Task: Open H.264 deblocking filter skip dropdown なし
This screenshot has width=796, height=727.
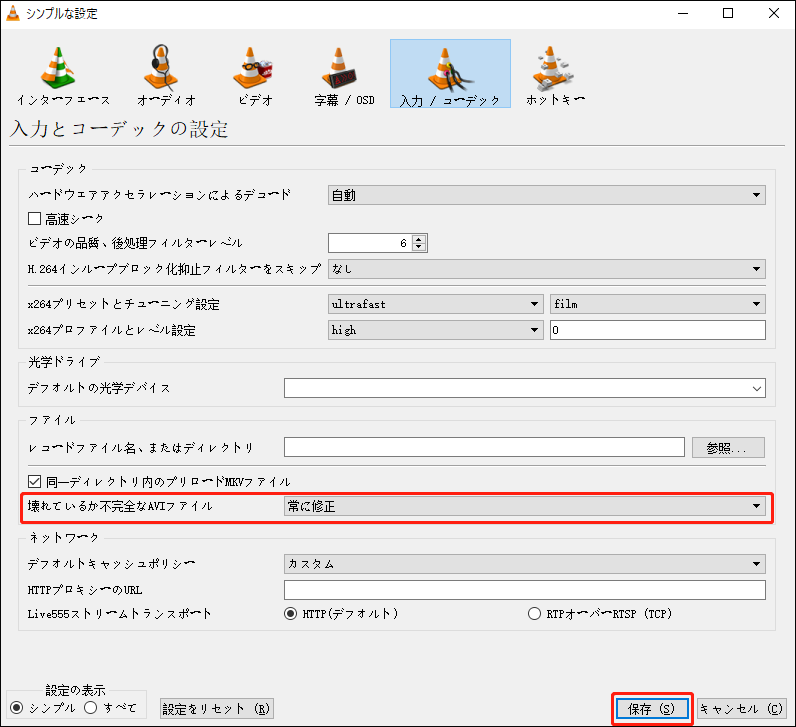Action: pos(547,269)
